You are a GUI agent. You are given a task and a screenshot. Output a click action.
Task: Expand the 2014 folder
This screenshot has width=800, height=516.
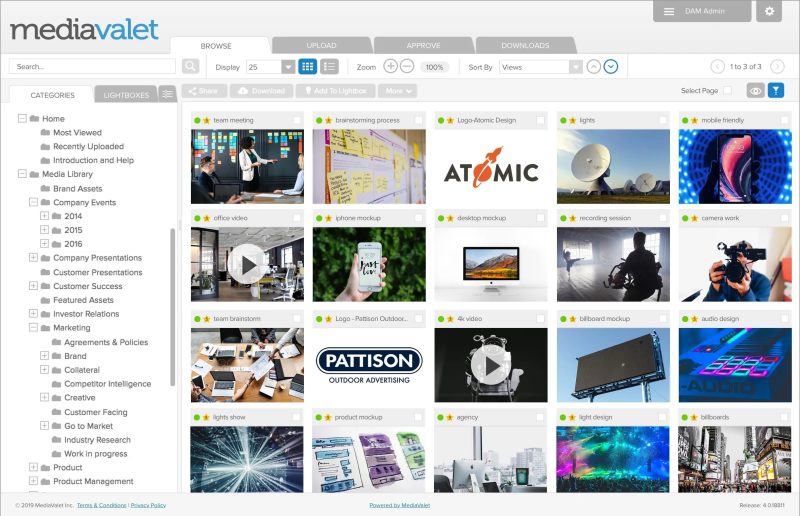(44, 216)
